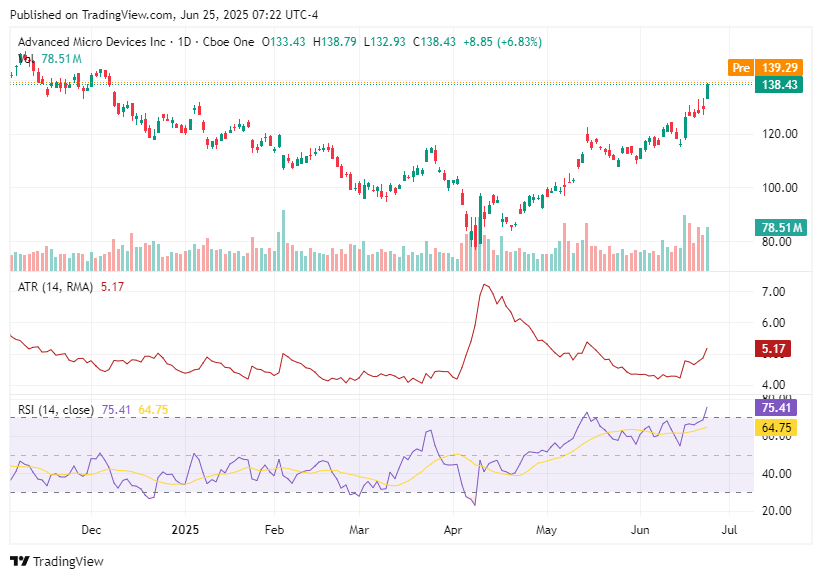The width and height of the screenshot is (822, 579).
Task: Click the 'Apr' time axis label
Action: (x=453, y=530)
